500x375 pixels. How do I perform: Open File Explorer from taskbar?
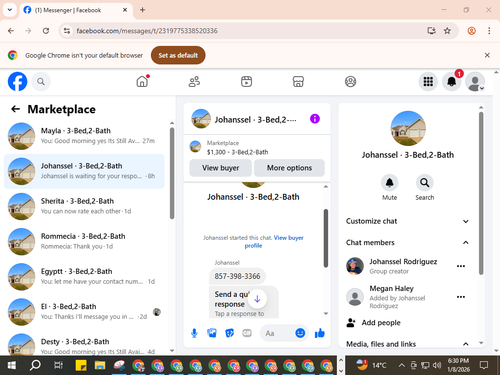click(x=100, y=365)
